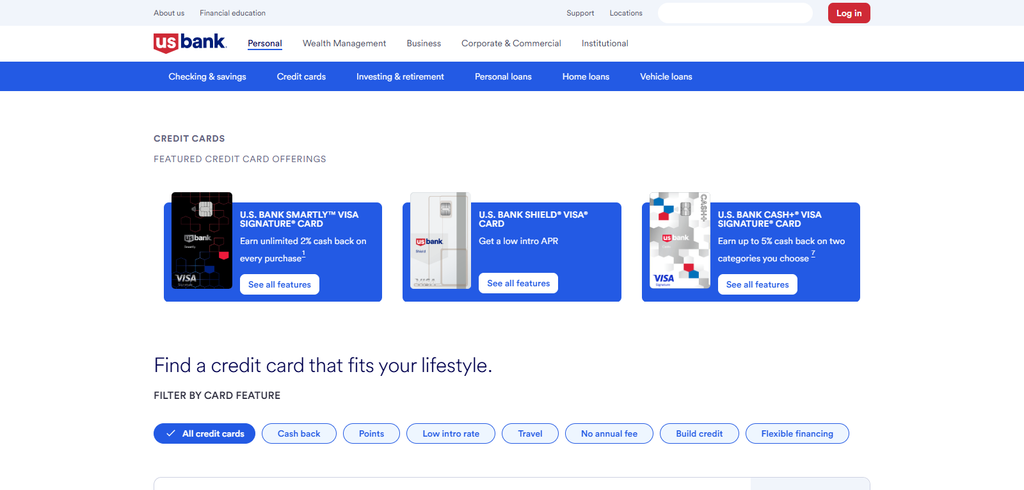The width and height of the screenshot is (1024, 490).
Task: Click the U.S. Bank Smartly Visa Signature title
Action: [299, 219]
